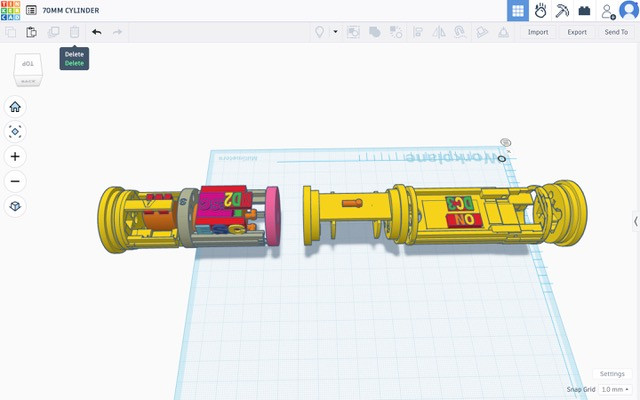The height and width of the screenshot is (400, 640).
Task: Open the design list icon beside title
Action: [31, 10]
